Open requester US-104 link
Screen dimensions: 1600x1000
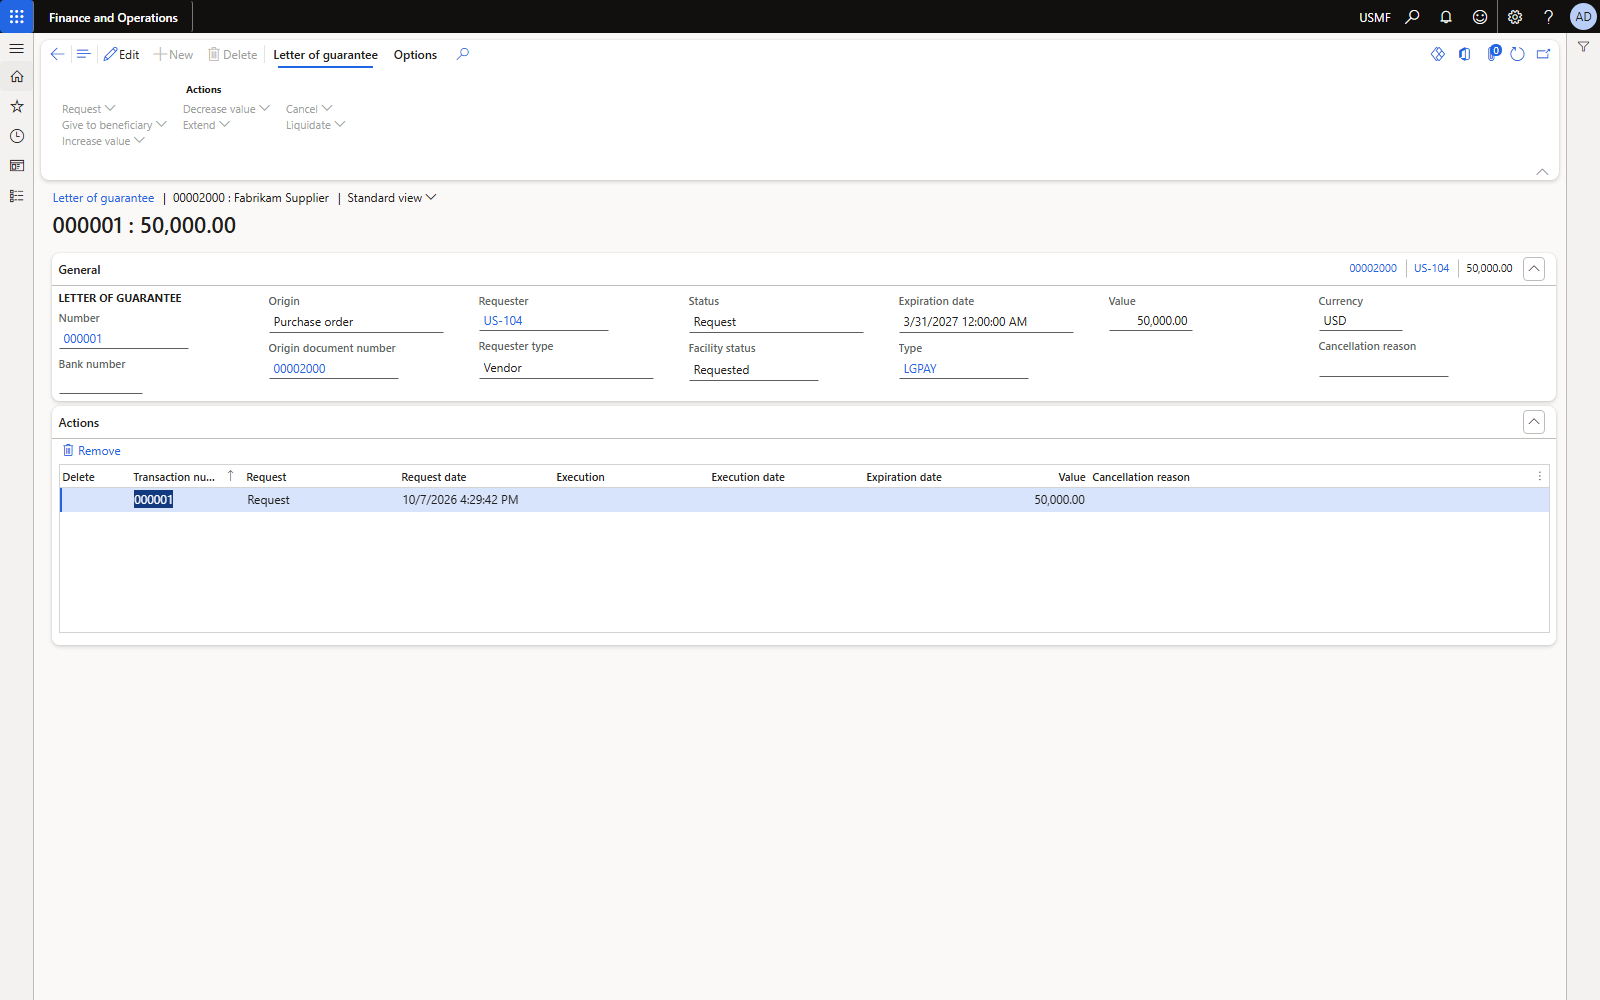pos(503,321)
